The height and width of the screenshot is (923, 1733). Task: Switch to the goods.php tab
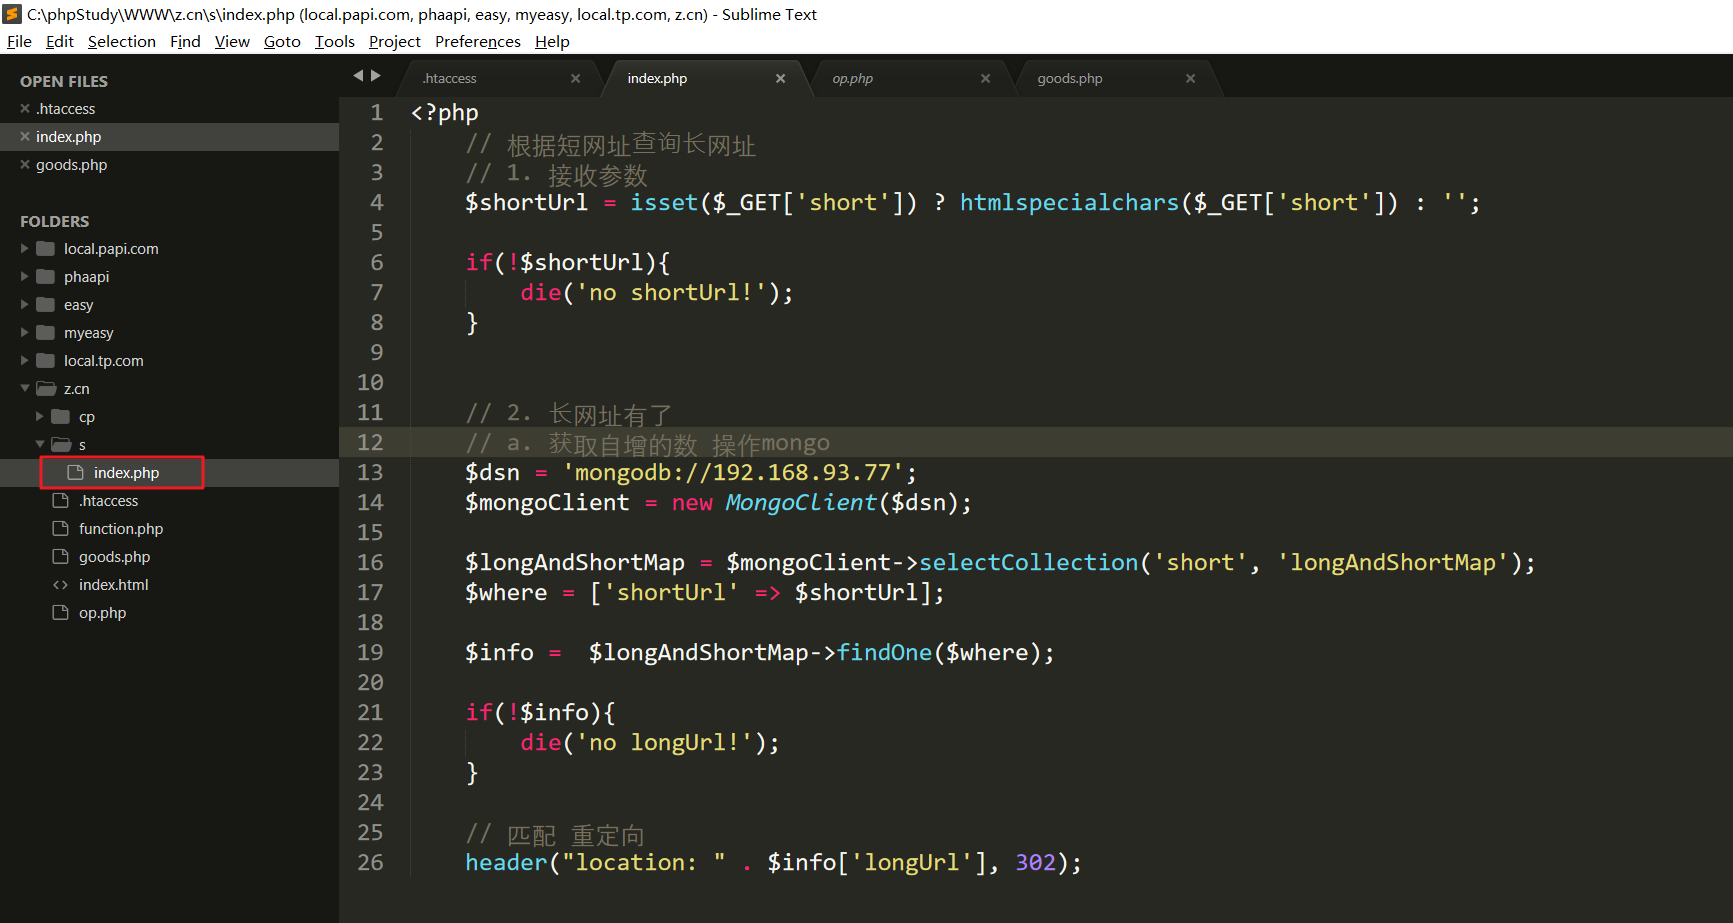(1070, 79)
